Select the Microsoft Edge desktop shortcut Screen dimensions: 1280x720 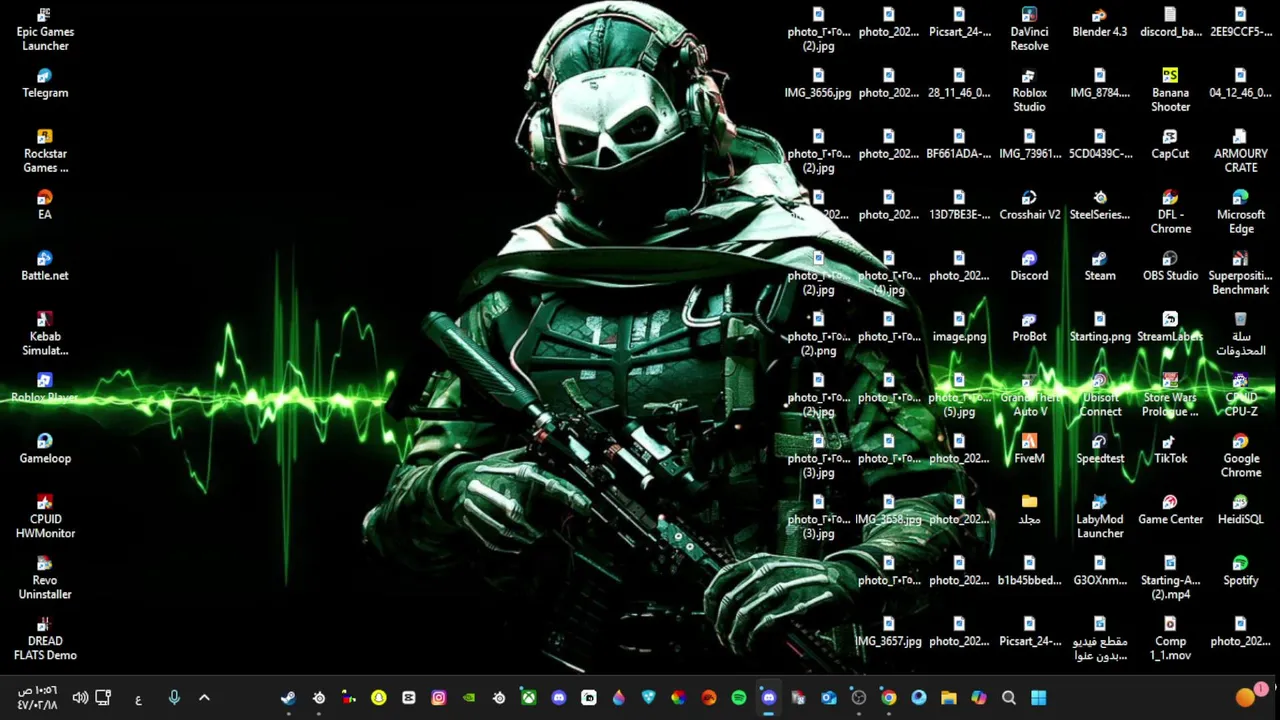coord(1240,213)
